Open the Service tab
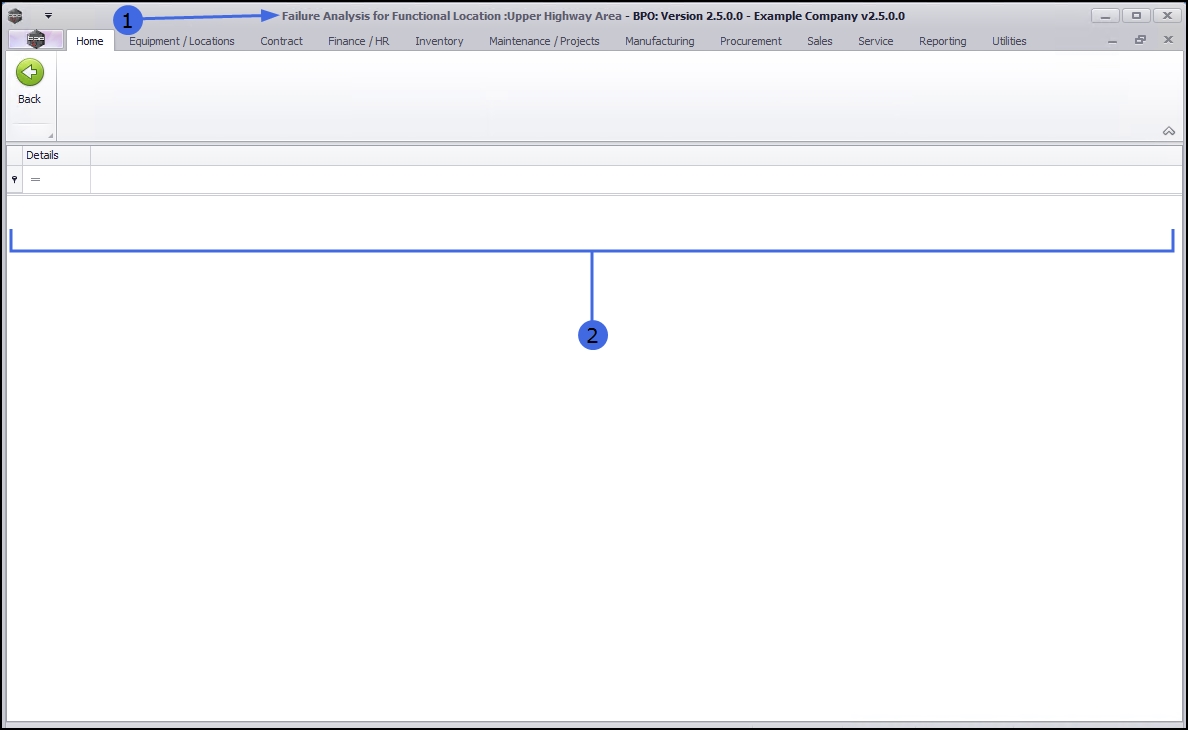The height and width of the screenshot is (730, 1188). coord(875,41)
